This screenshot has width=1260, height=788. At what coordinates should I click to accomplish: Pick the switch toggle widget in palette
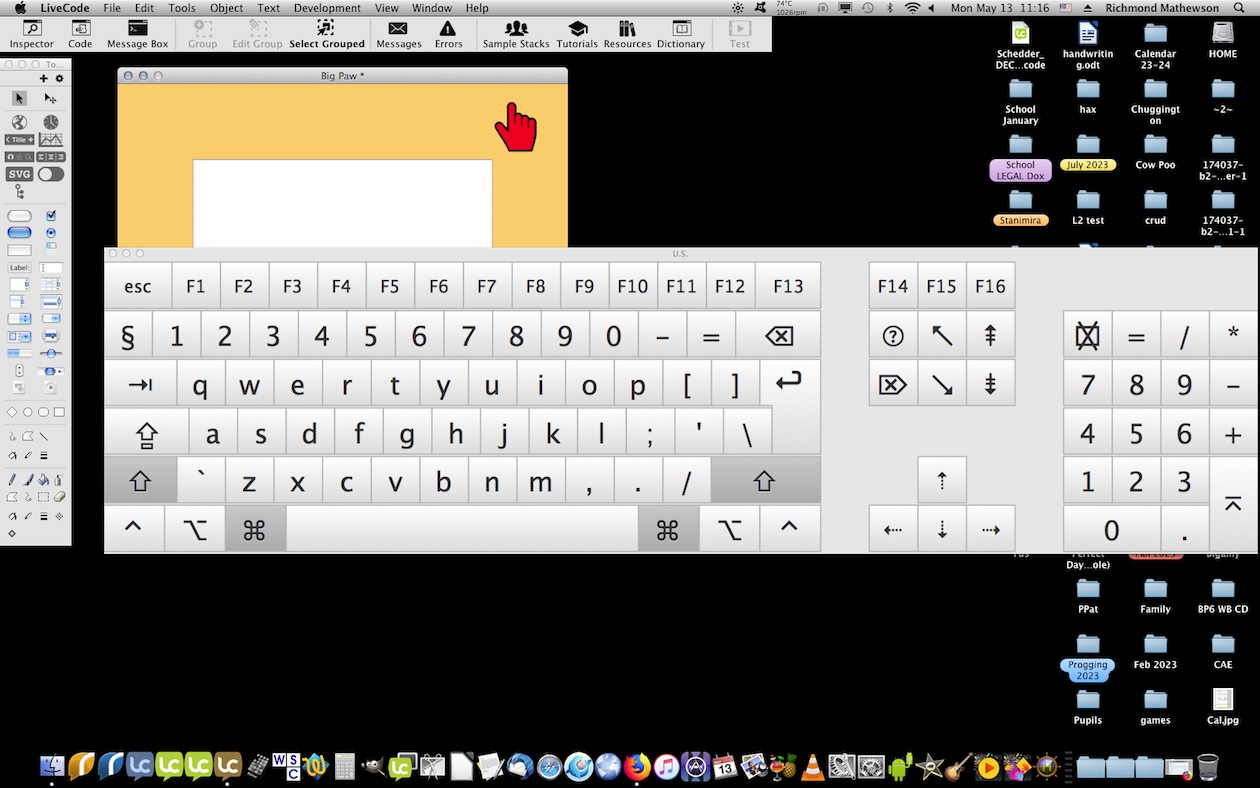[x=50, y=174]
